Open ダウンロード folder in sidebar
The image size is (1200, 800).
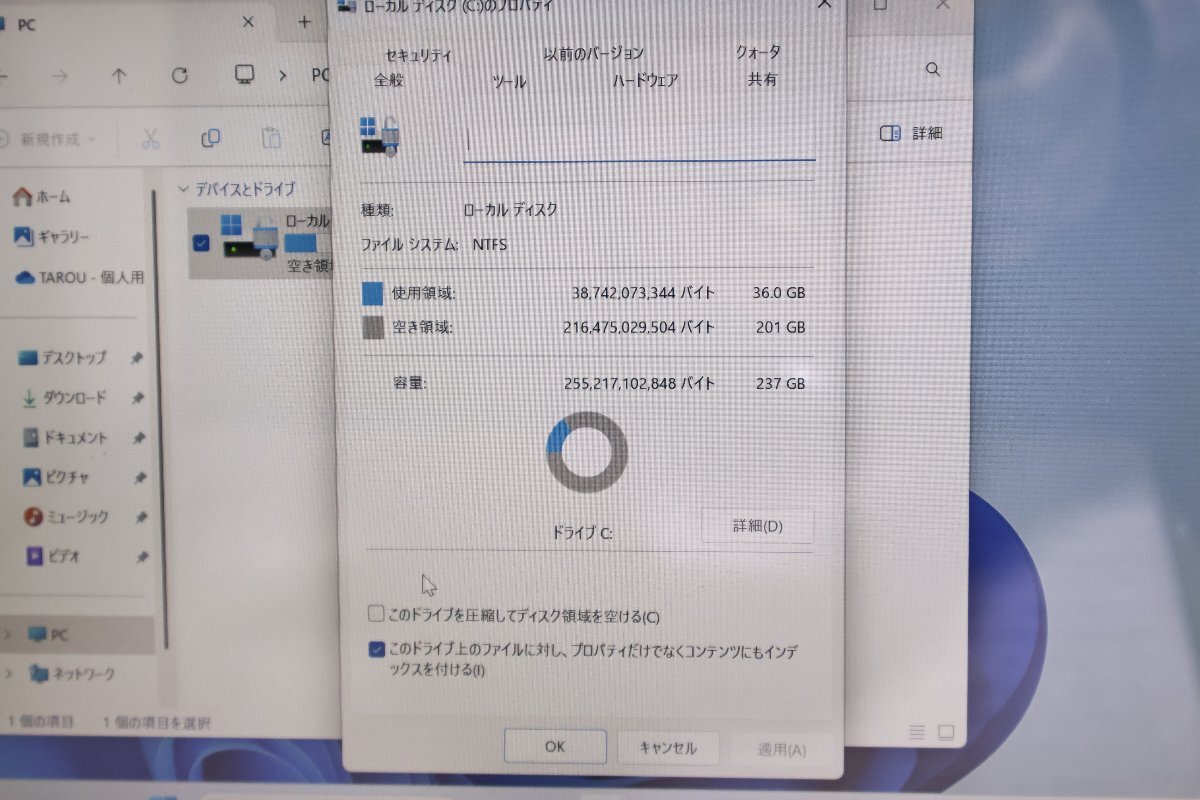(x=63, y=398)
